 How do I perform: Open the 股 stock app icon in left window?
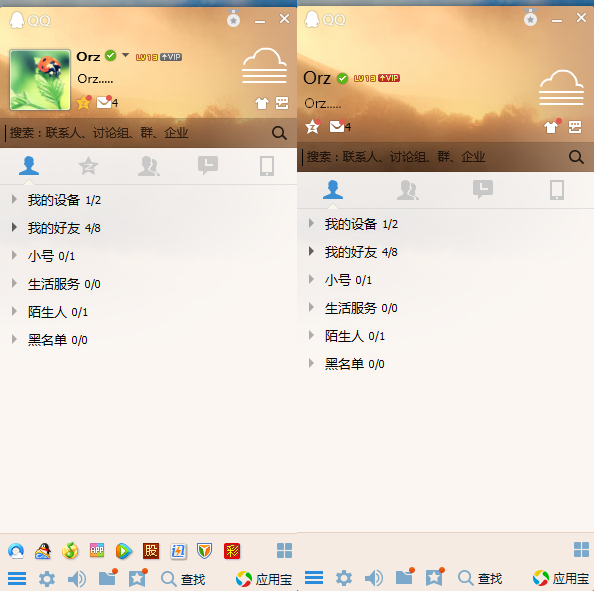pos(151,551)
